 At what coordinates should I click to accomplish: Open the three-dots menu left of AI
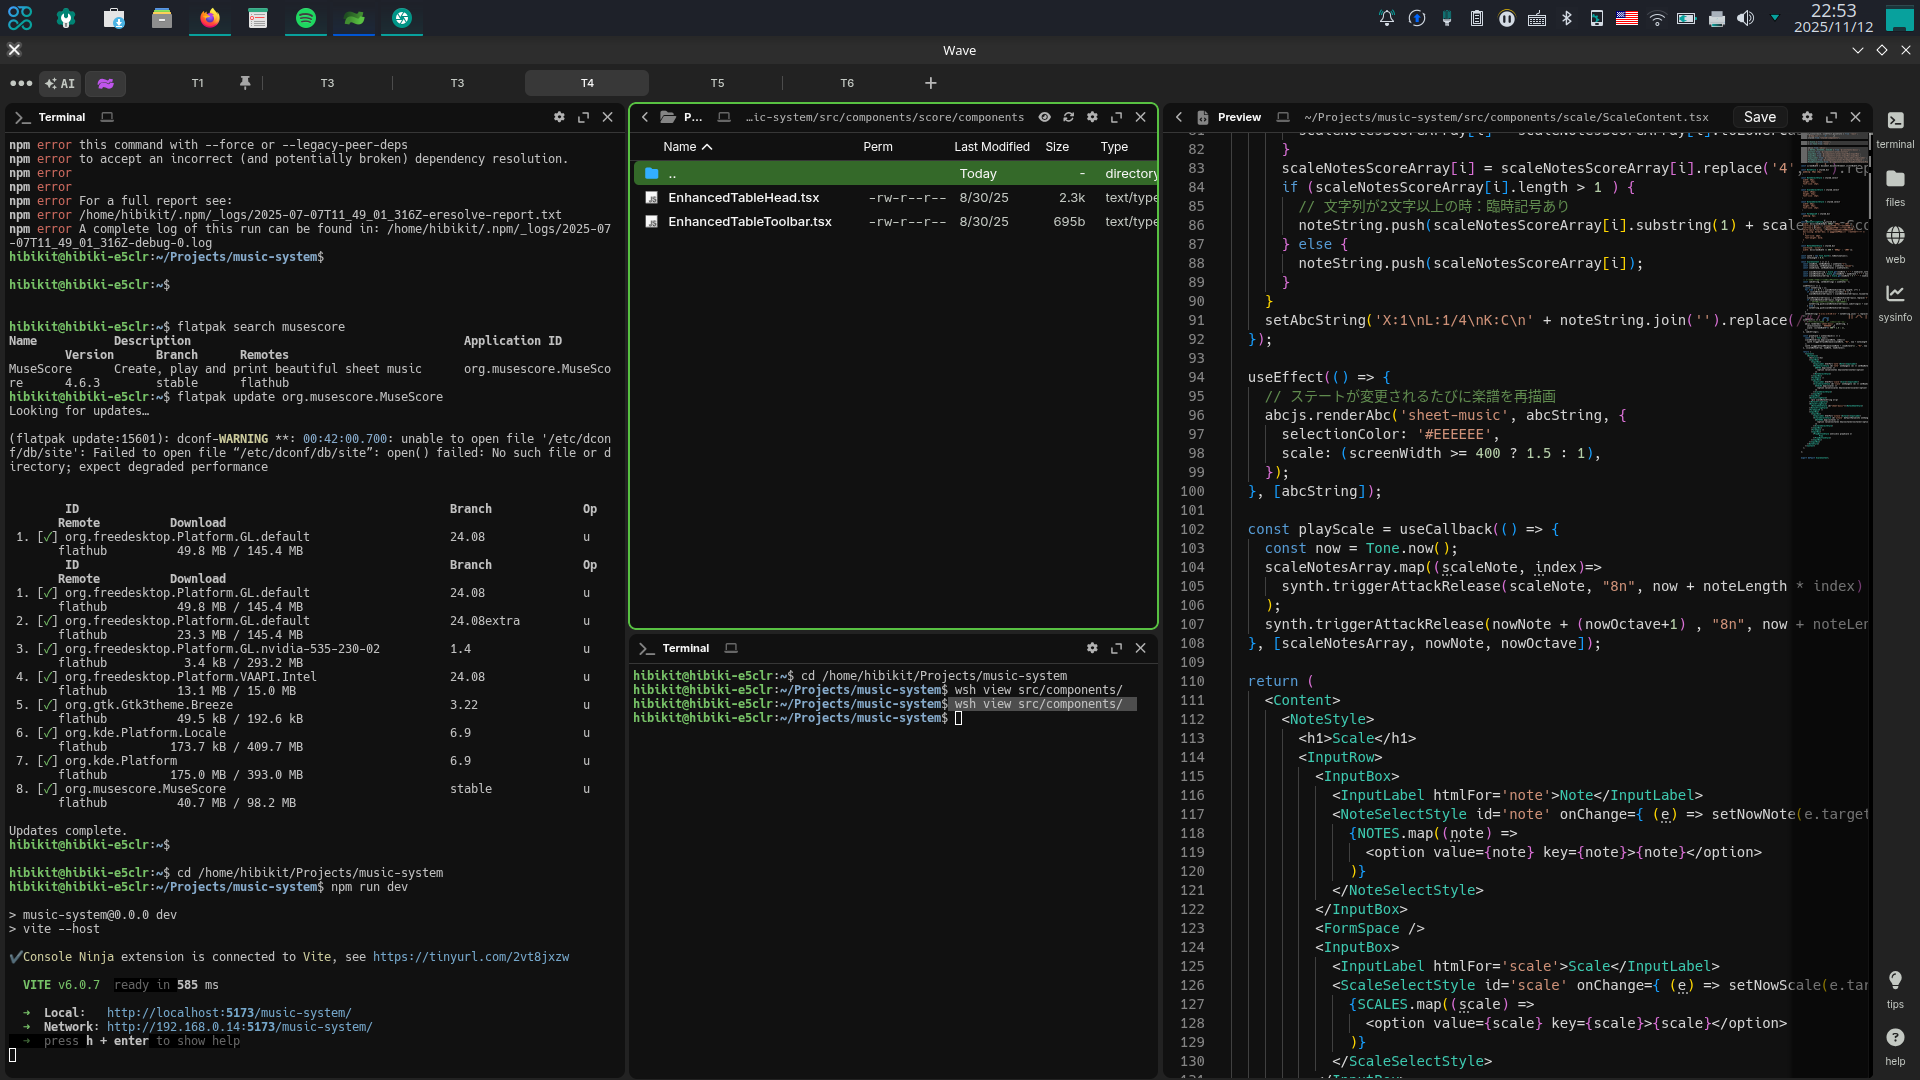coord(20,83)
